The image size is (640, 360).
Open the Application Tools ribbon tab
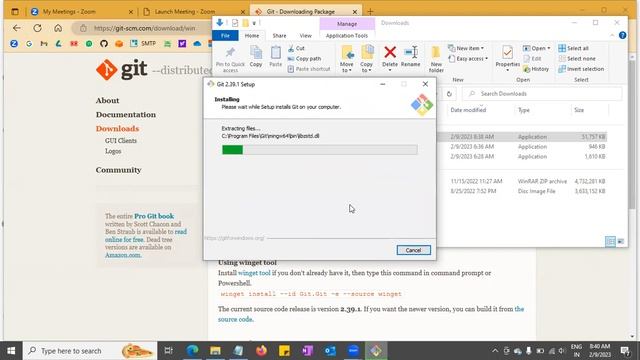pos(347,36)
